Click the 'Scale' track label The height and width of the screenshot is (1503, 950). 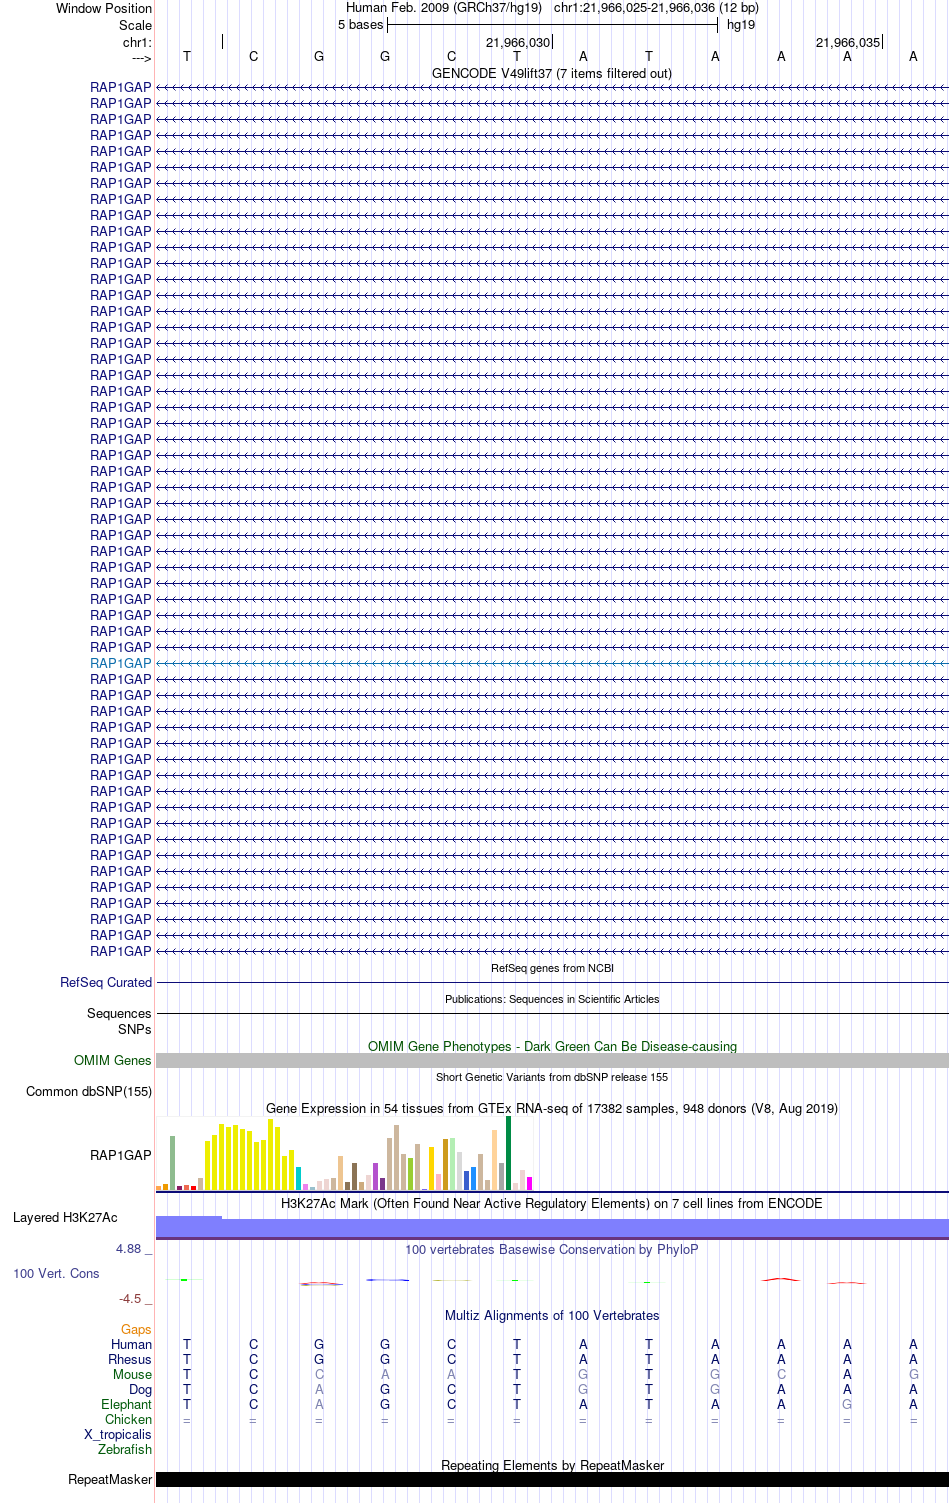[x=135, y=25]
